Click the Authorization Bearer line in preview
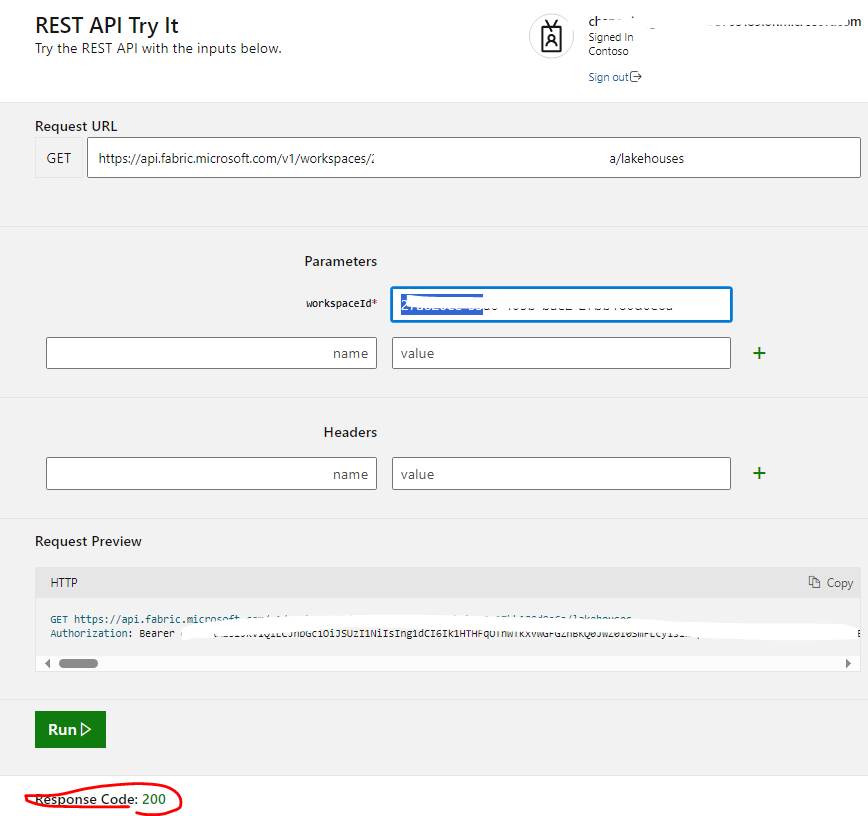Image resolution: width=868 pixels, height=816 pixels. pyautogui.click(x=454, y=633)
